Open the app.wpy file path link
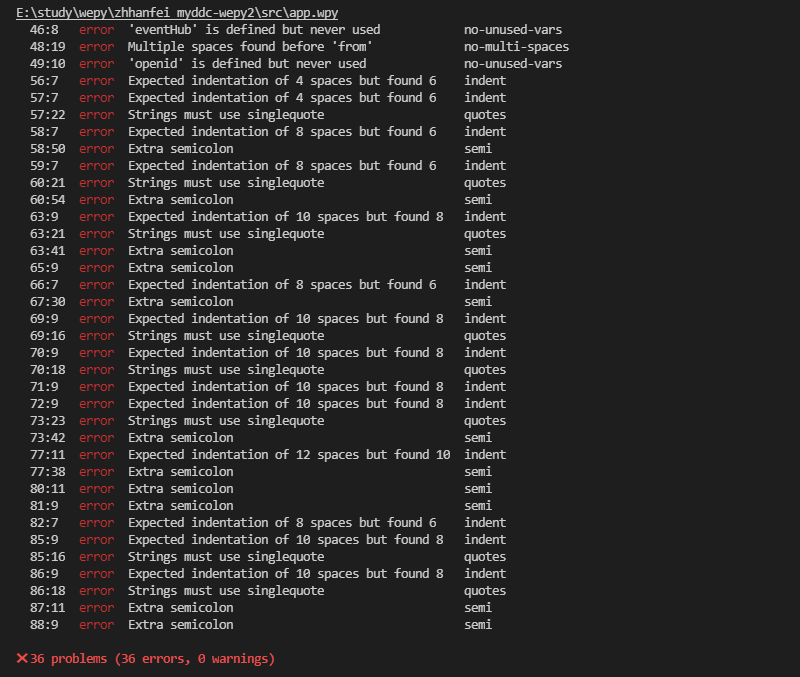Image resolution: width=800 pixels, height=677 pixels. (177, 13)
